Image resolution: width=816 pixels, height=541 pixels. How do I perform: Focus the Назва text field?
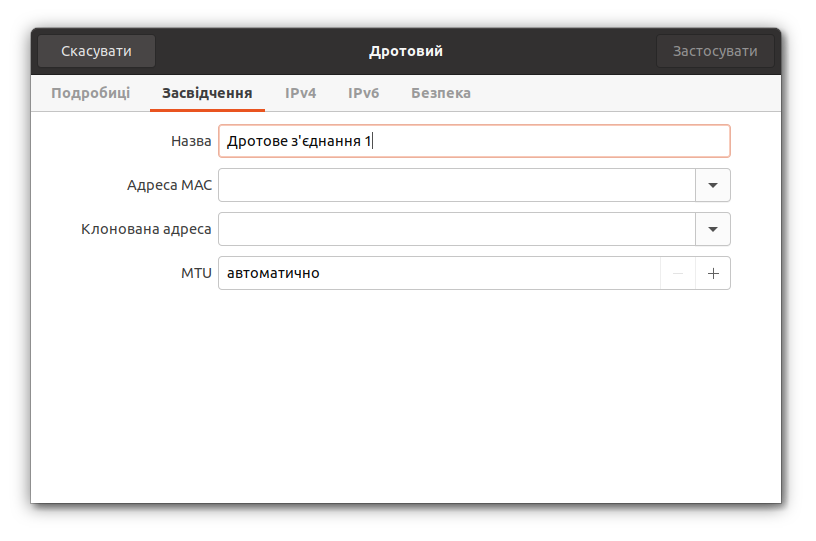(474, 141)
